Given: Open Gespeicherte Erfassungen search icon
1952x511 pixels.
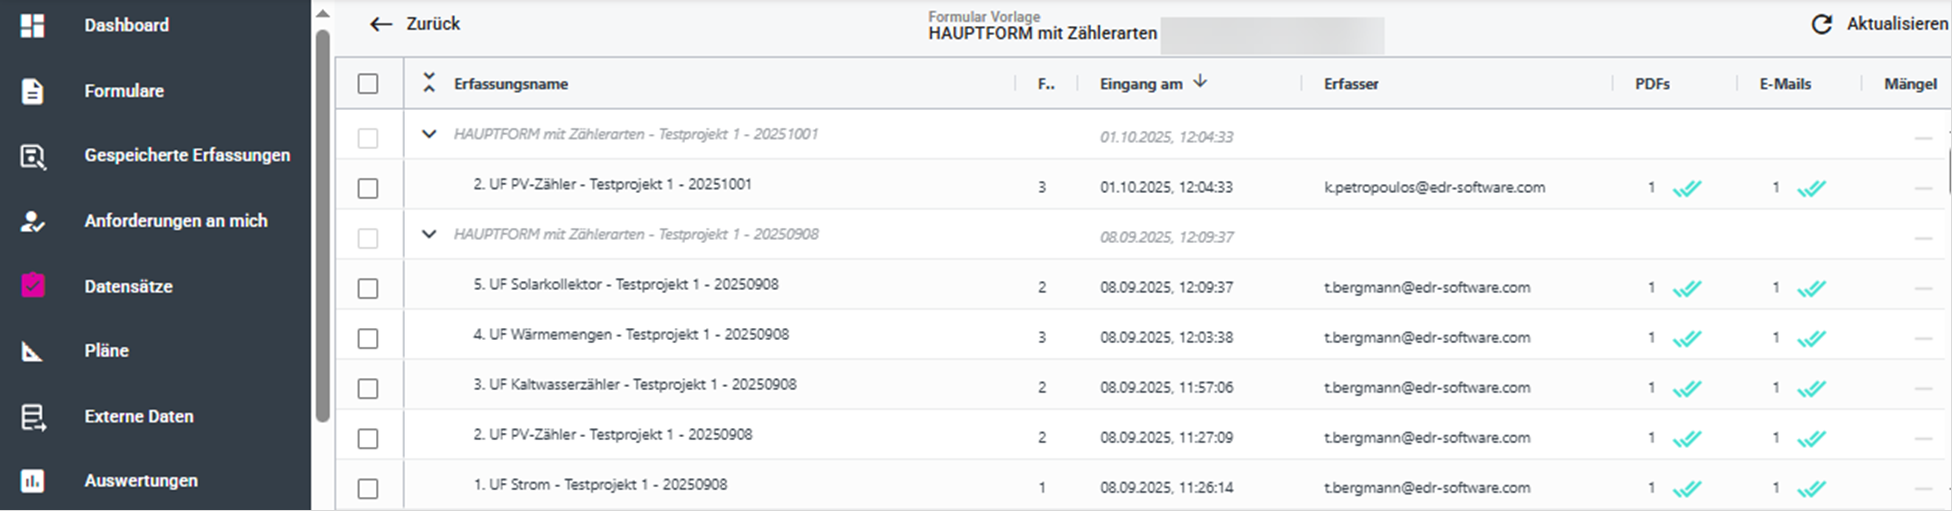Looking at the screenshot, I should point(33,156).
